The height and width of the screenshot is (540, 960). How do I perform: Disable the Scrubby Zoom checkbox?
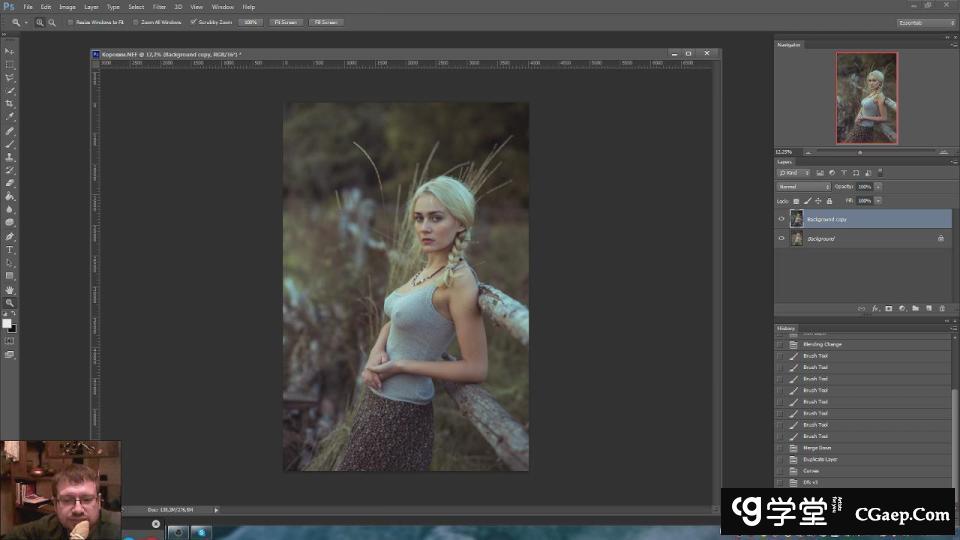pos(192,22)
